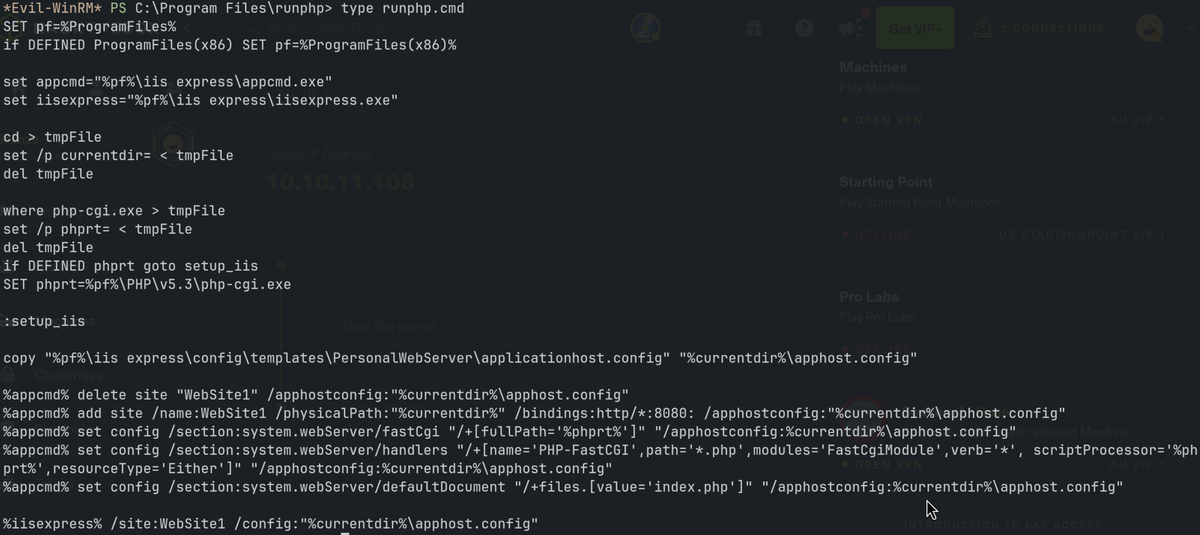
Task: Click the padlock icon beside Challenges
Action: [9, 375]
